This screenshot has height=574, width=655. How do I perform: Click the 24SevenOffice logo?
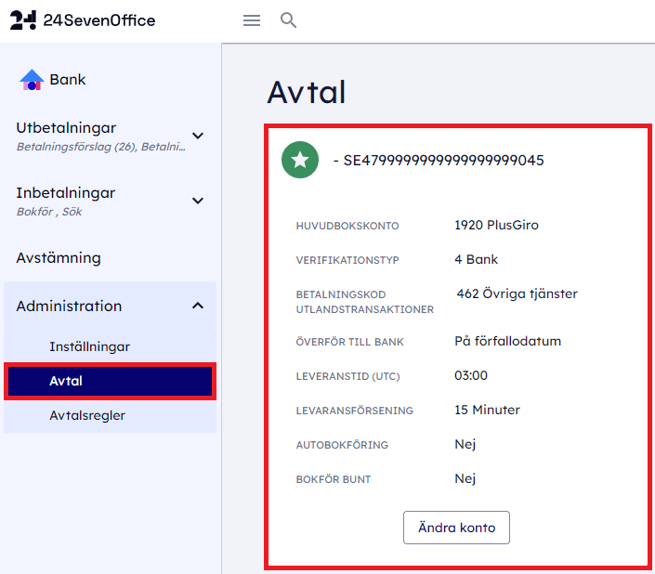tap(83, 20)
